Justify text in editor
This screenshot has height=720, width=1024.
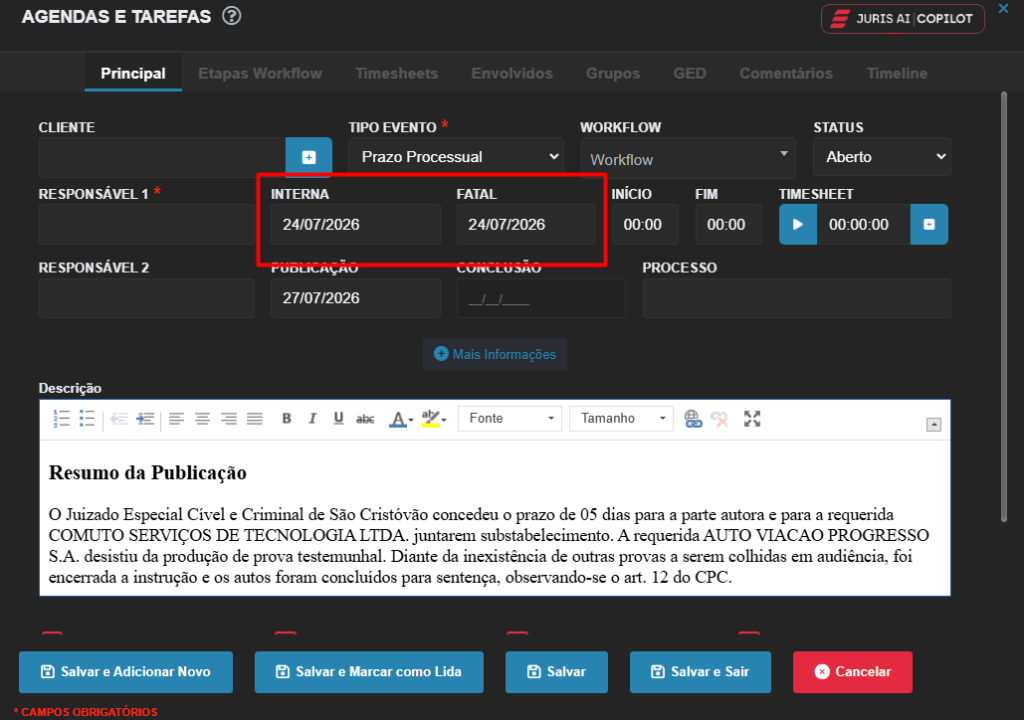pos(255,419)
